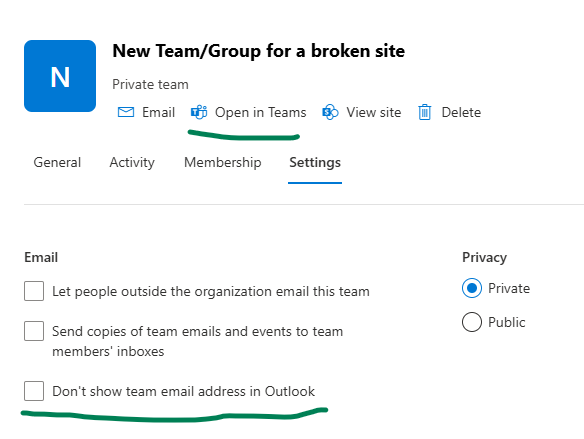This screenshot has height=439, width=584.
Task: Select the Settings tab
Action: tap(315, 163)
